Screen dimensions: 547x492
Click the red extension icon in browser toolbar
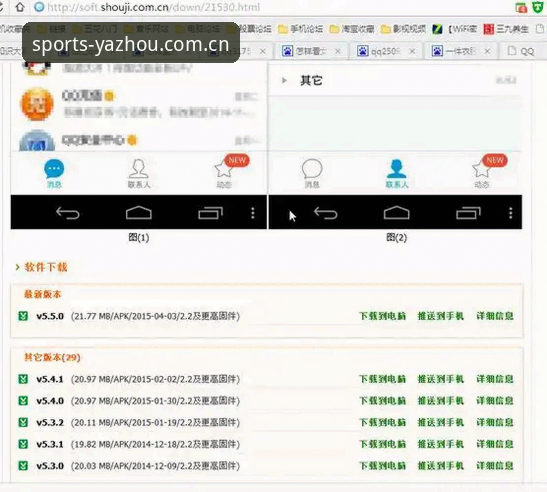pos(521,7)
